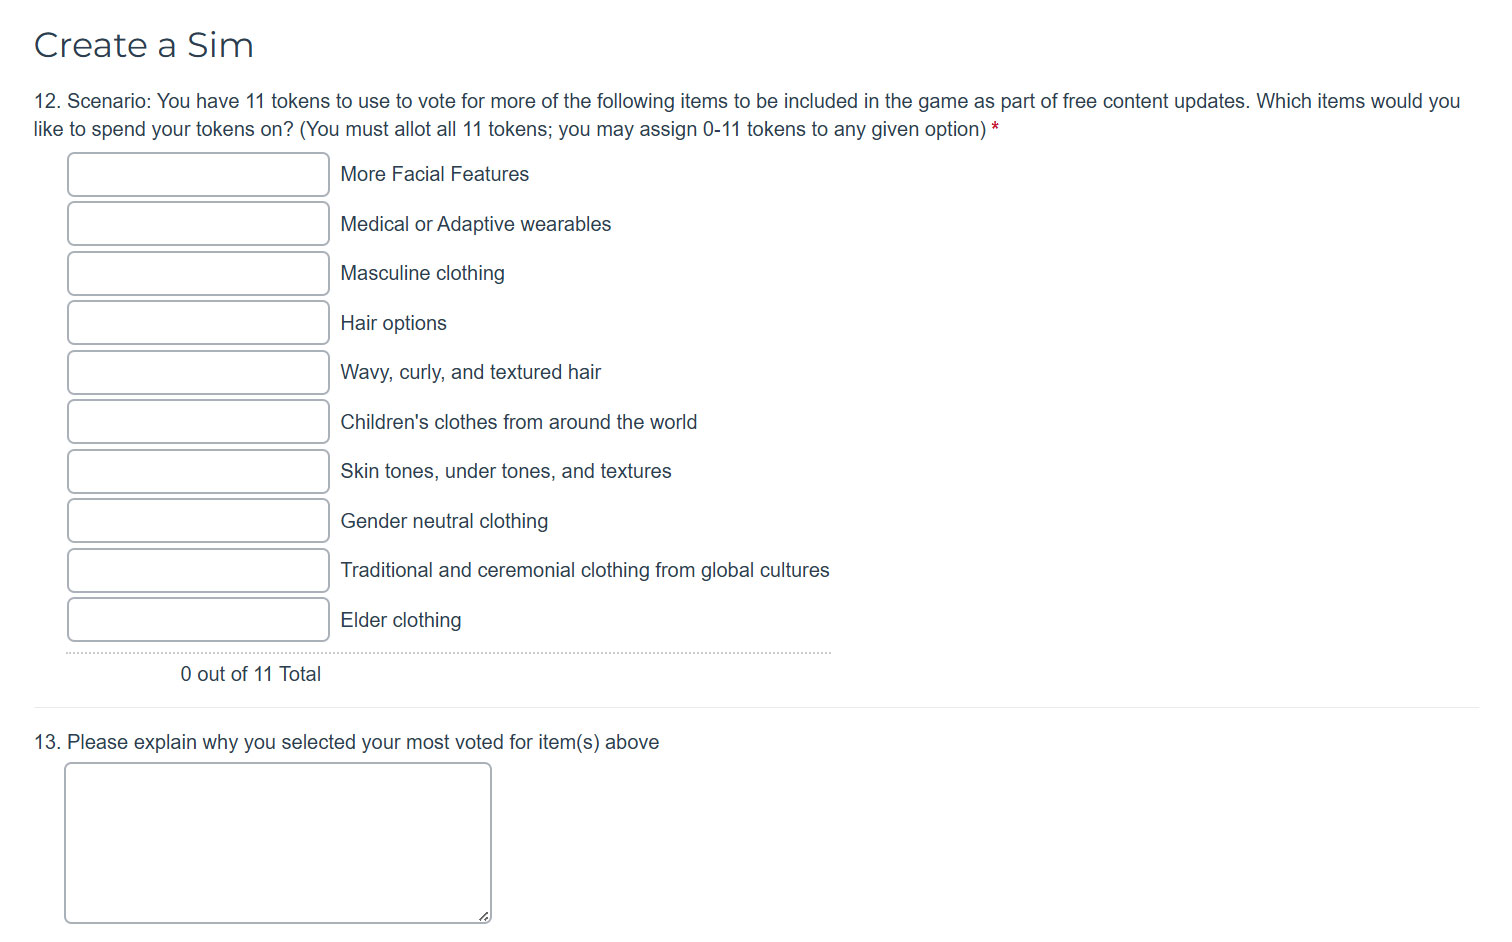
Task: Click the Gender neutral clothing label
Action: [444, 521]
